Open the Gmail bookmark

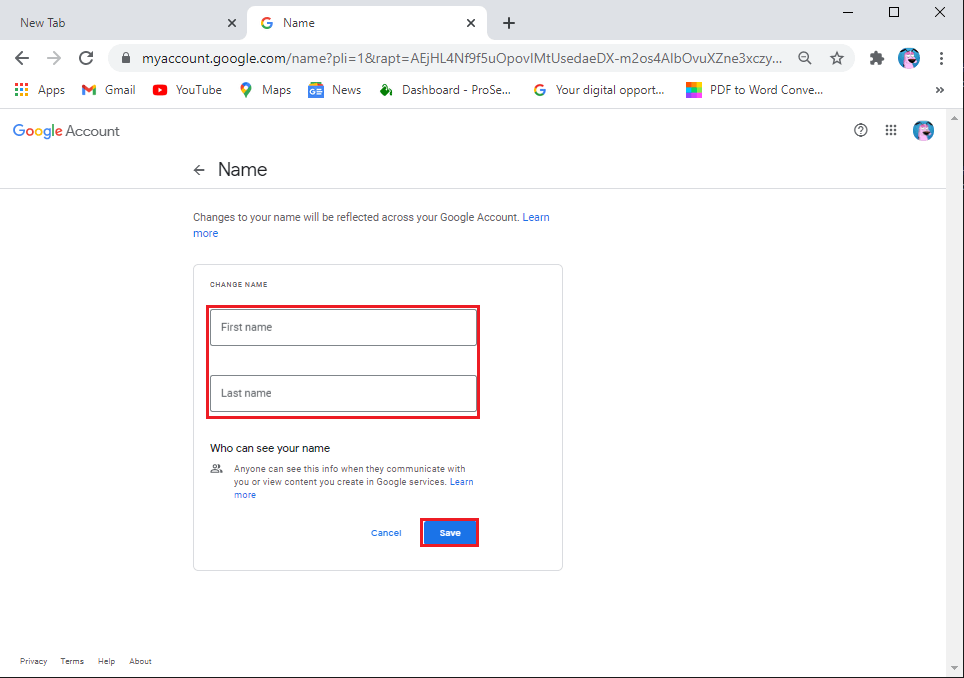109,90
